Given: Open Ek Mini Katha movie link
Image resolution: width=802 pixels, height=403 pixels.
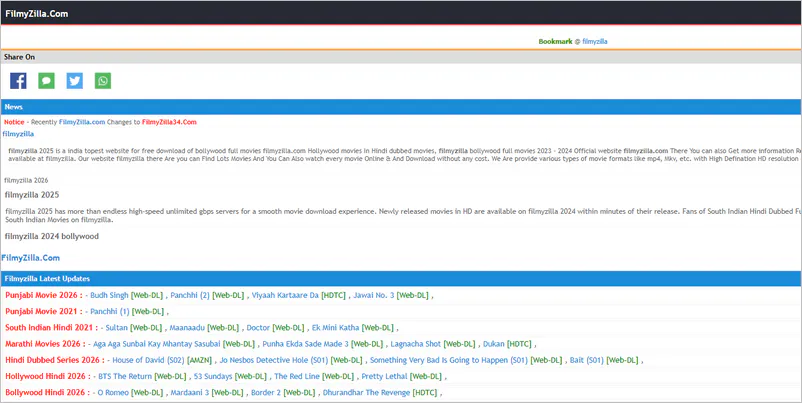Looking at the screenshot, I should click(336, 328).
